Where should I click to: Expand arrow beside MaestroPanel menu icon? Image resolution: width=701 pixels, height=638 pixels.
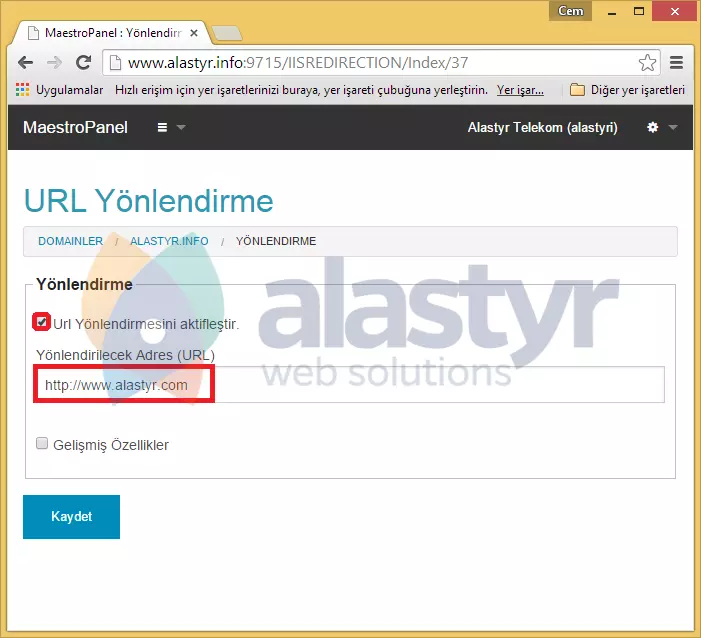point(181,128)
